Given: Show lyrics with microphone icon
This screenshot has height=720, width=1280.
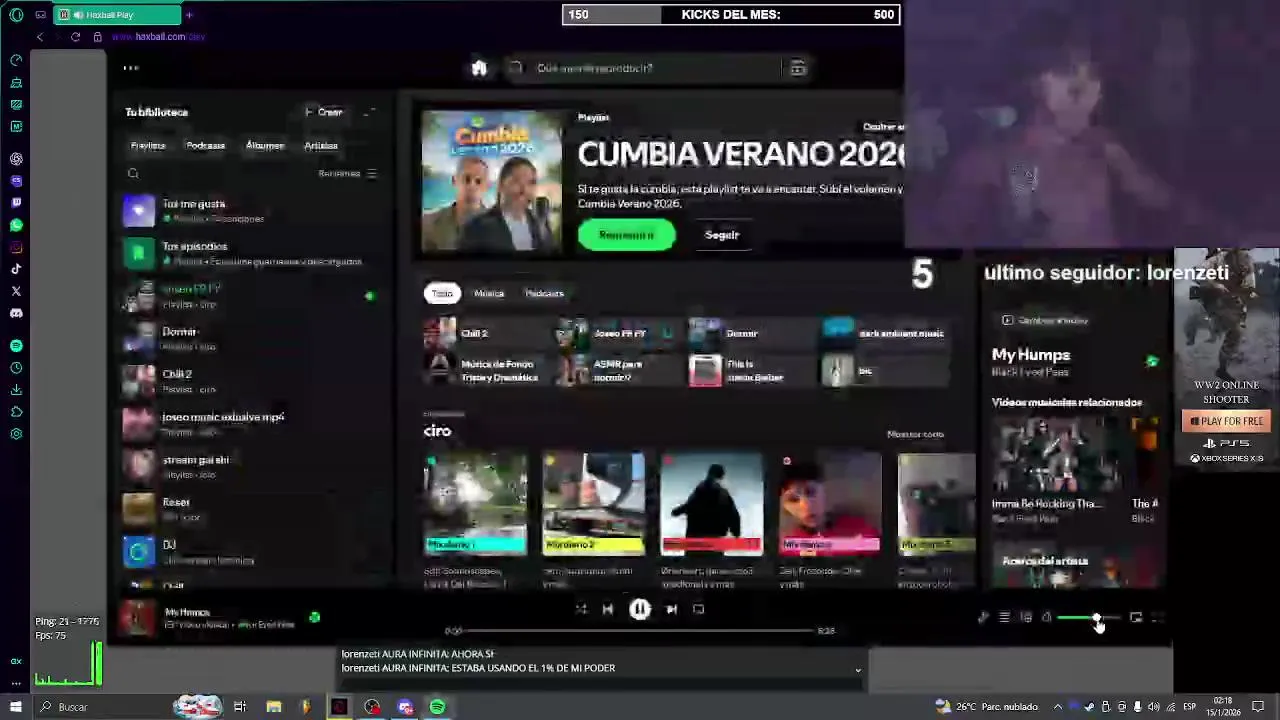Looking at the screenshot, I should point(983,619).
